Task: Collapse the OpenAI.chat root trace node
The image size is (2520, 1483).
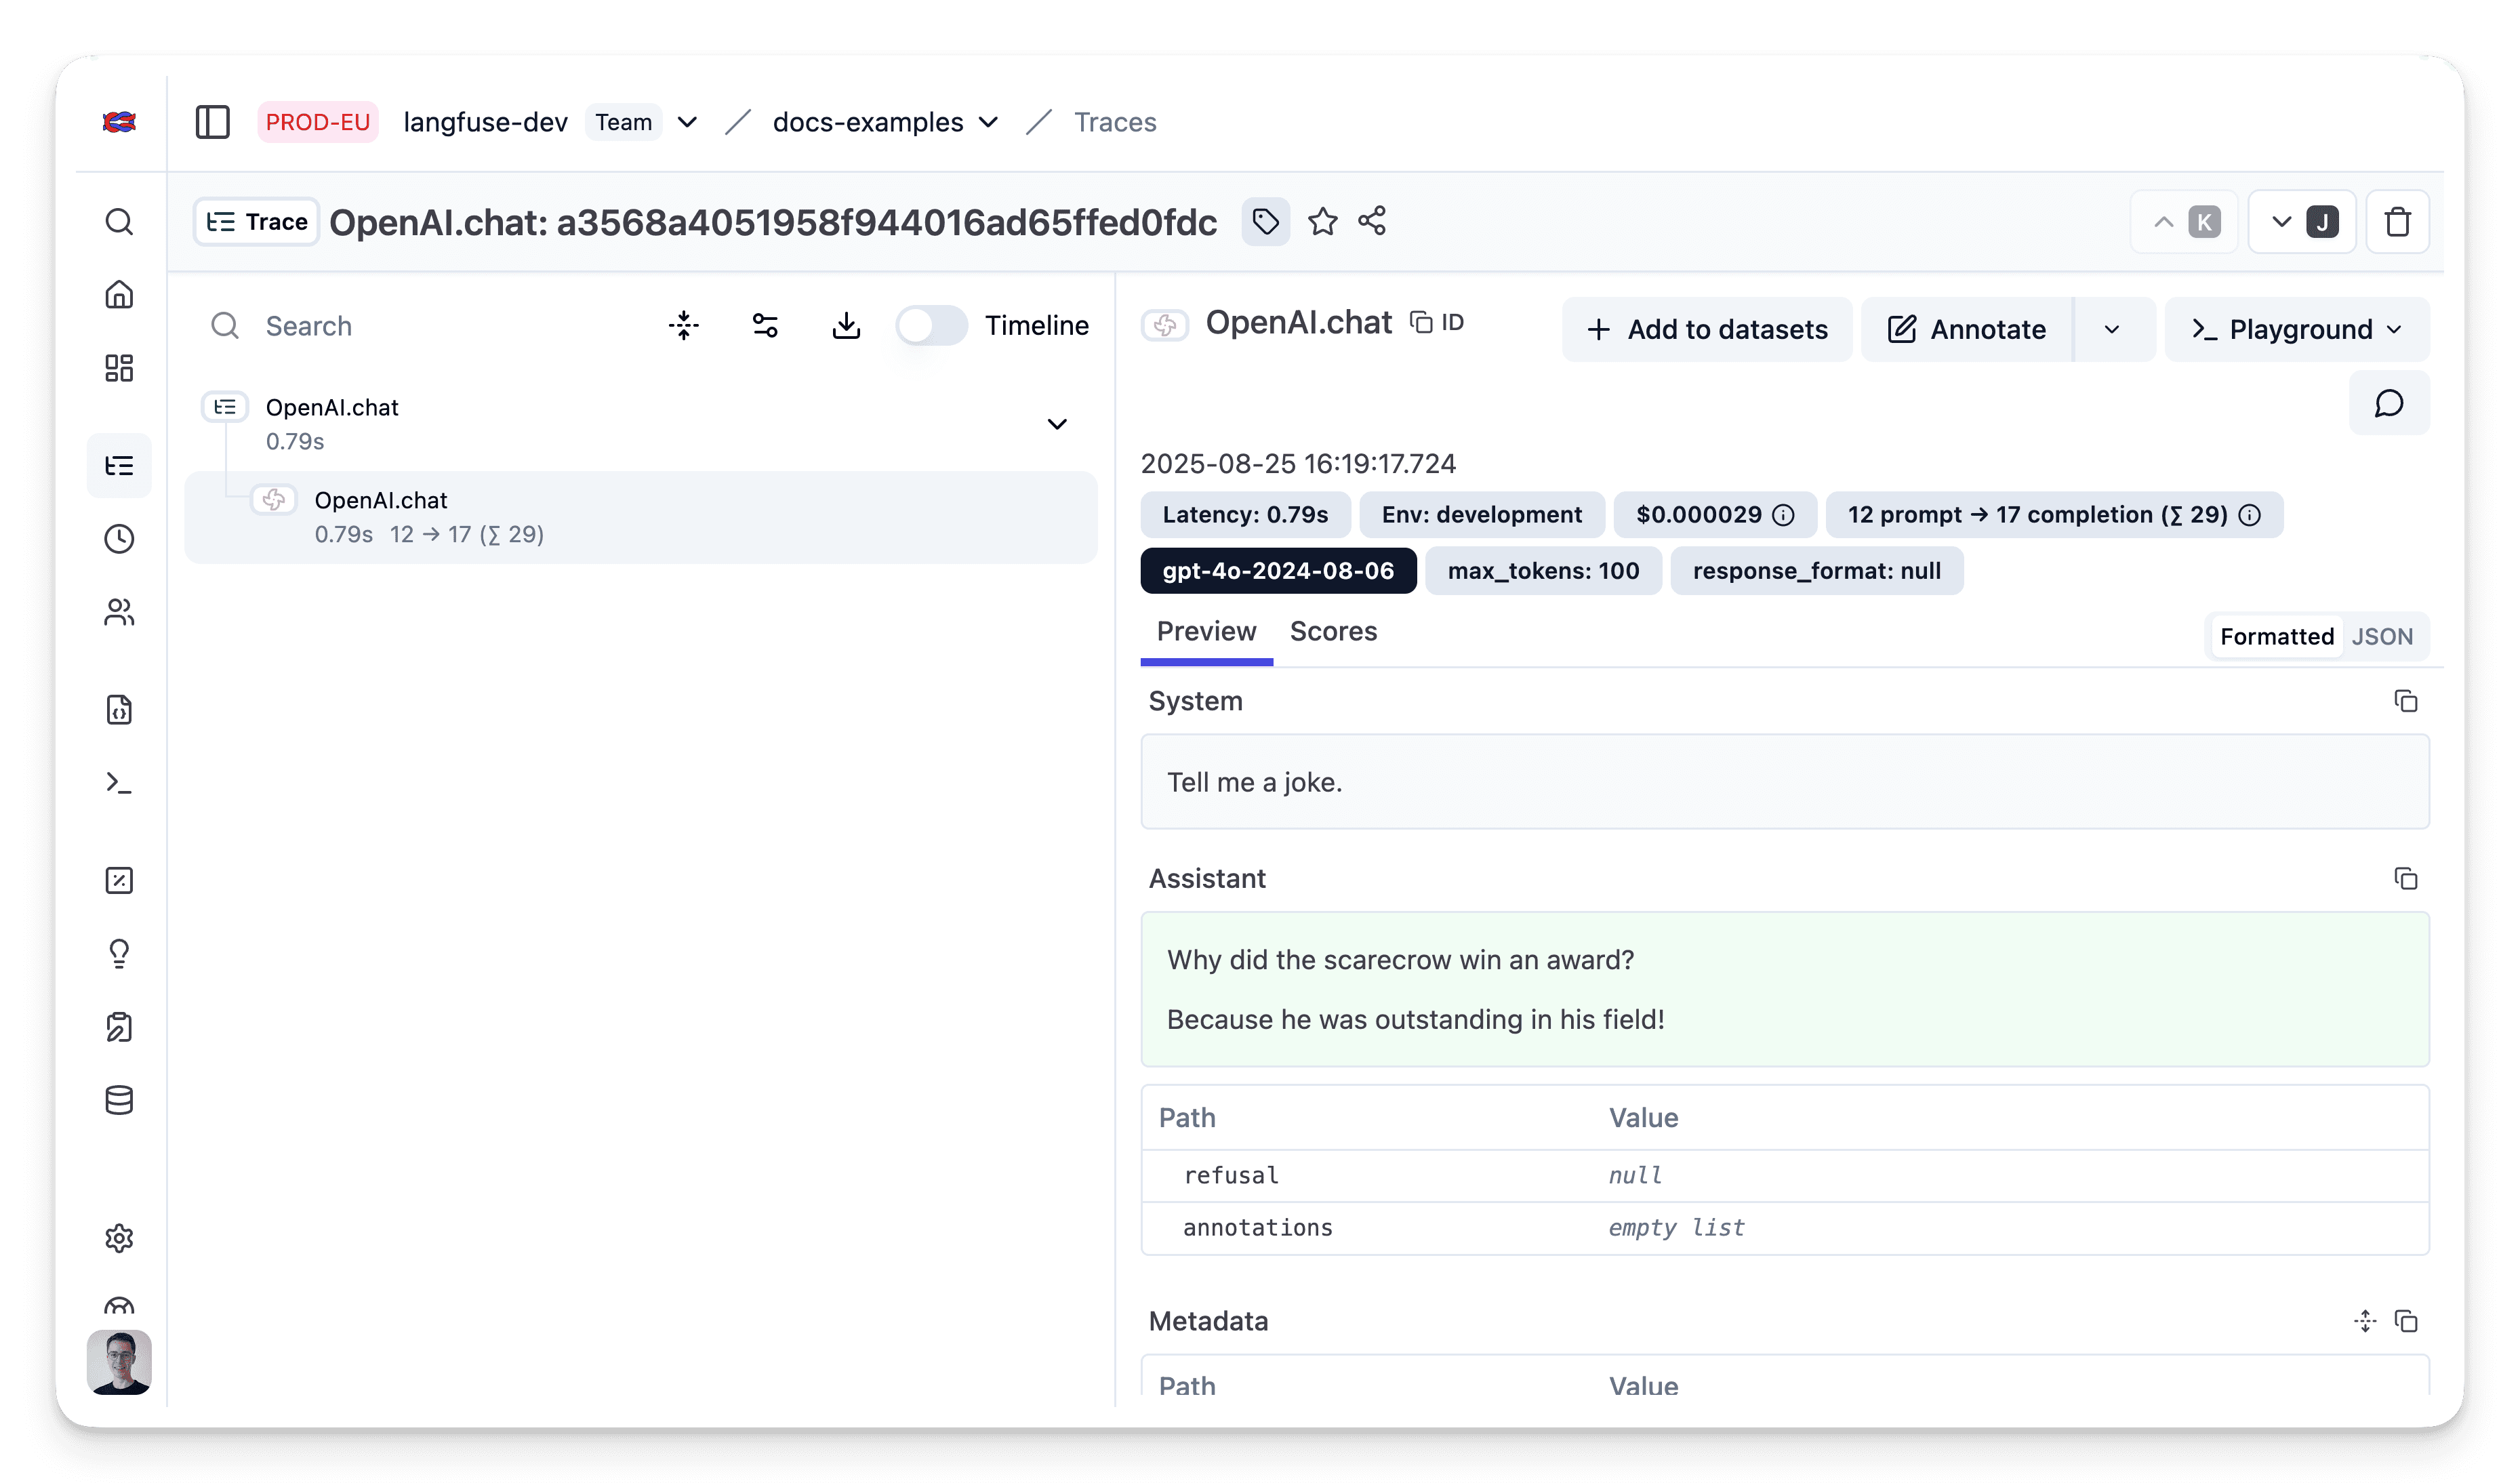Action: (x=1057, y=424)
